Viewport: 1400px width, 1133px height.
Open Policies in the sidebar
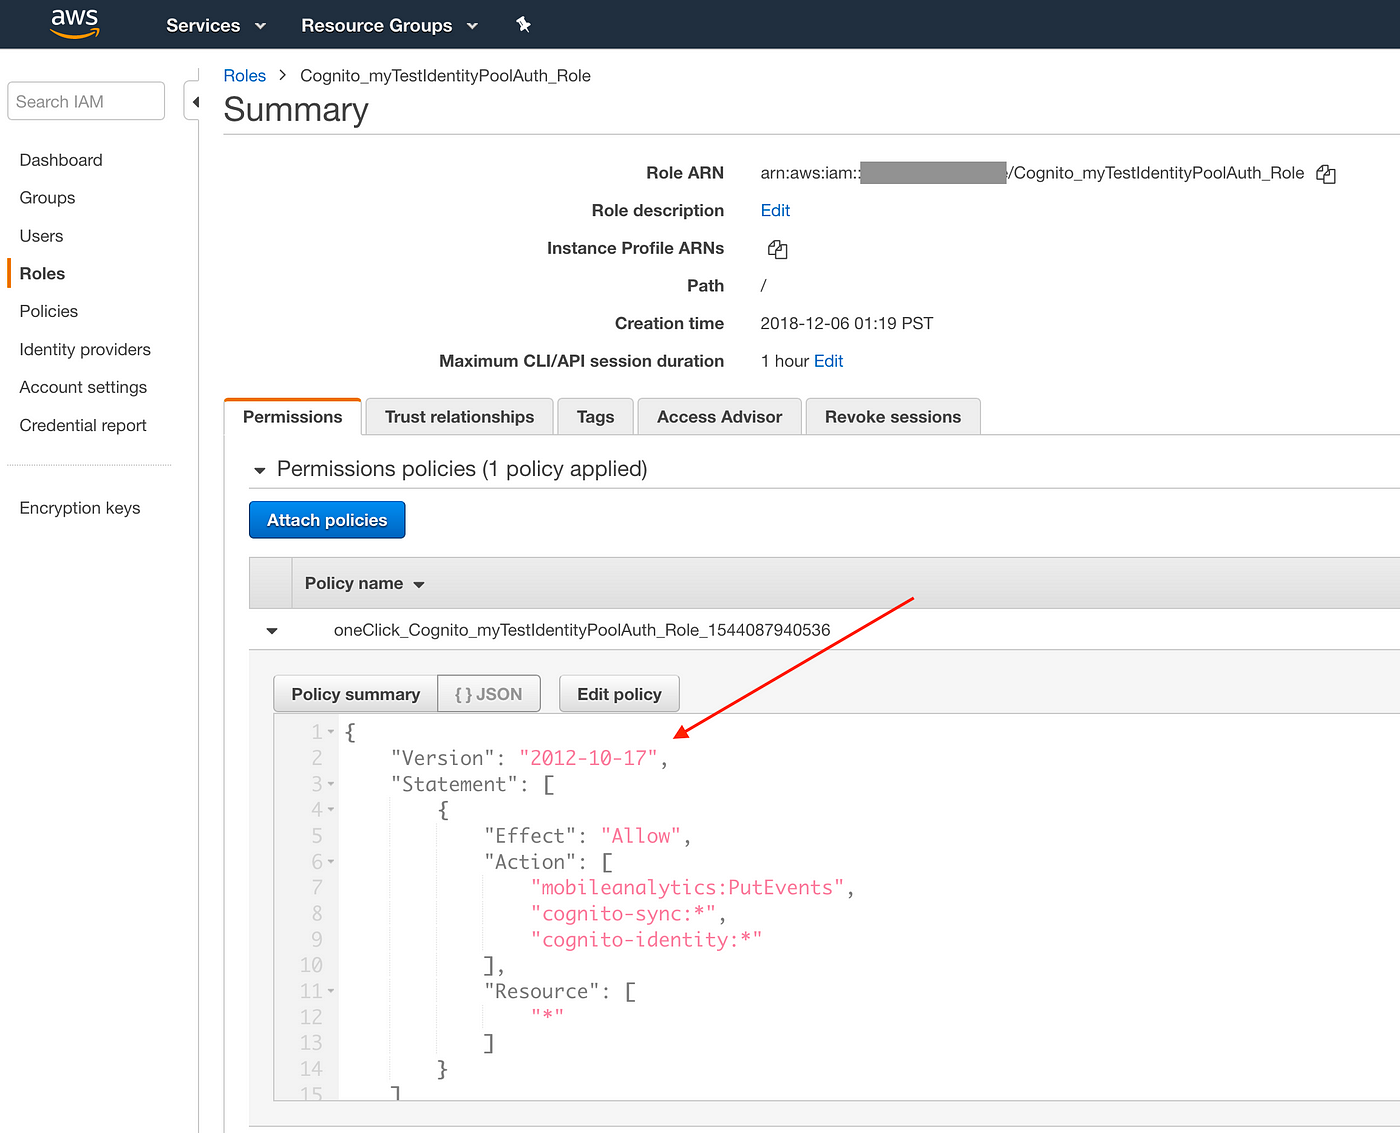pos(49,312)
